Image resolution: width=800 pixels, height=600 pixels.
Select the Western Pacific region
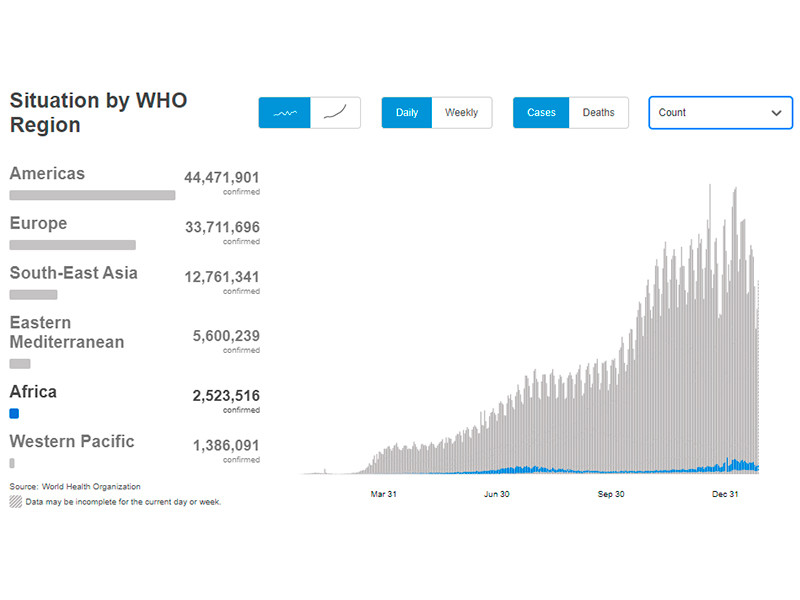[71, 441]
